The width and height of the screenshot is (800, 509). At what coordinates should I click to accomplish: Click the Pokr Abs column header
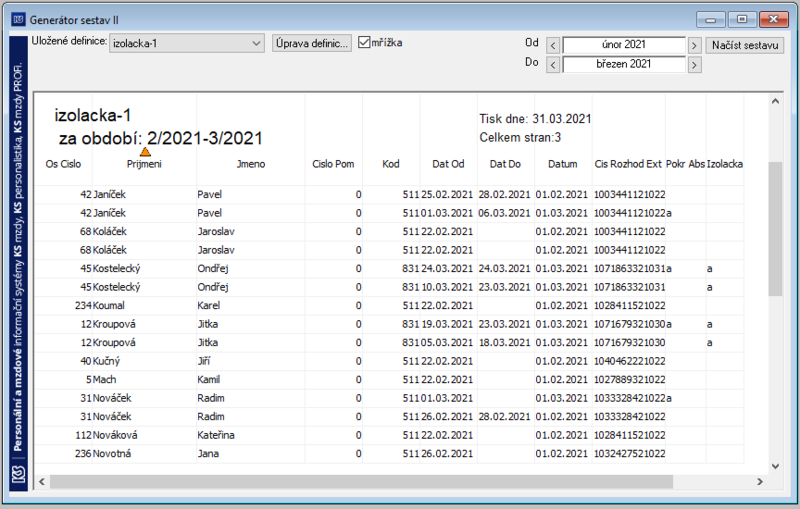pyautogui.click(x=685, y=164)
